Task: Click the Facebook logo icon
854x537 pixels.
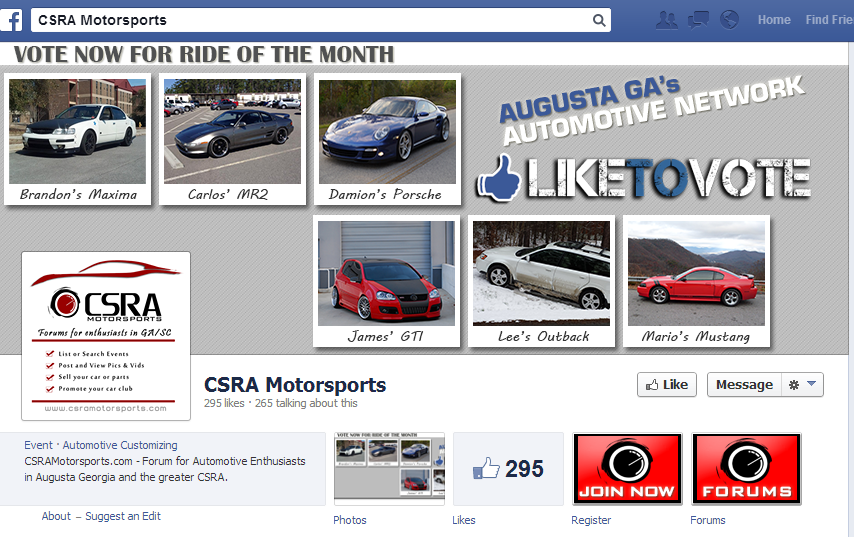Action: (x=11, y=20)
